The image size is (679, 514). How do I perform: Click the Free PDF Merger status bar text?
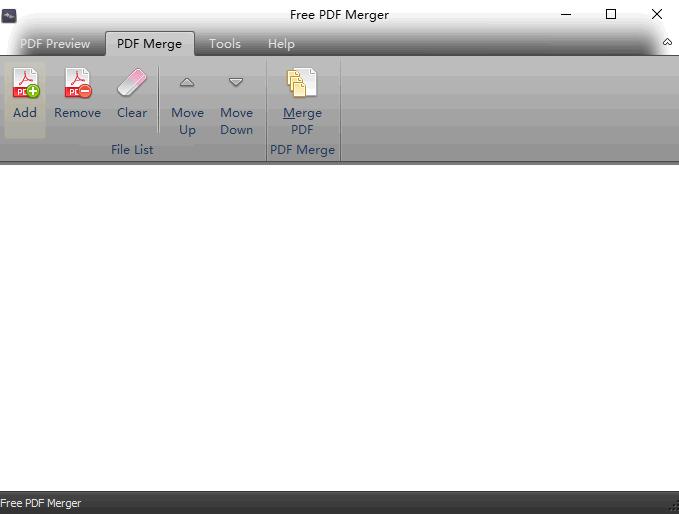(41, 503)
